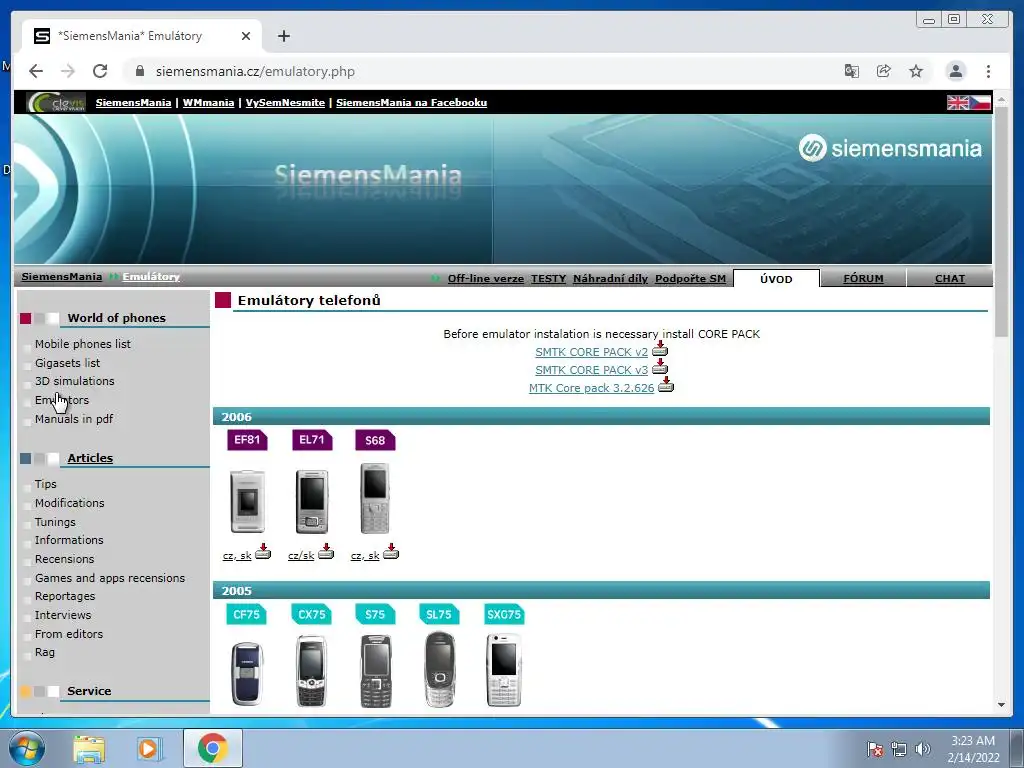Reload the page
Viewport: 1024px width, 768px height.
[x=100, y=71]
